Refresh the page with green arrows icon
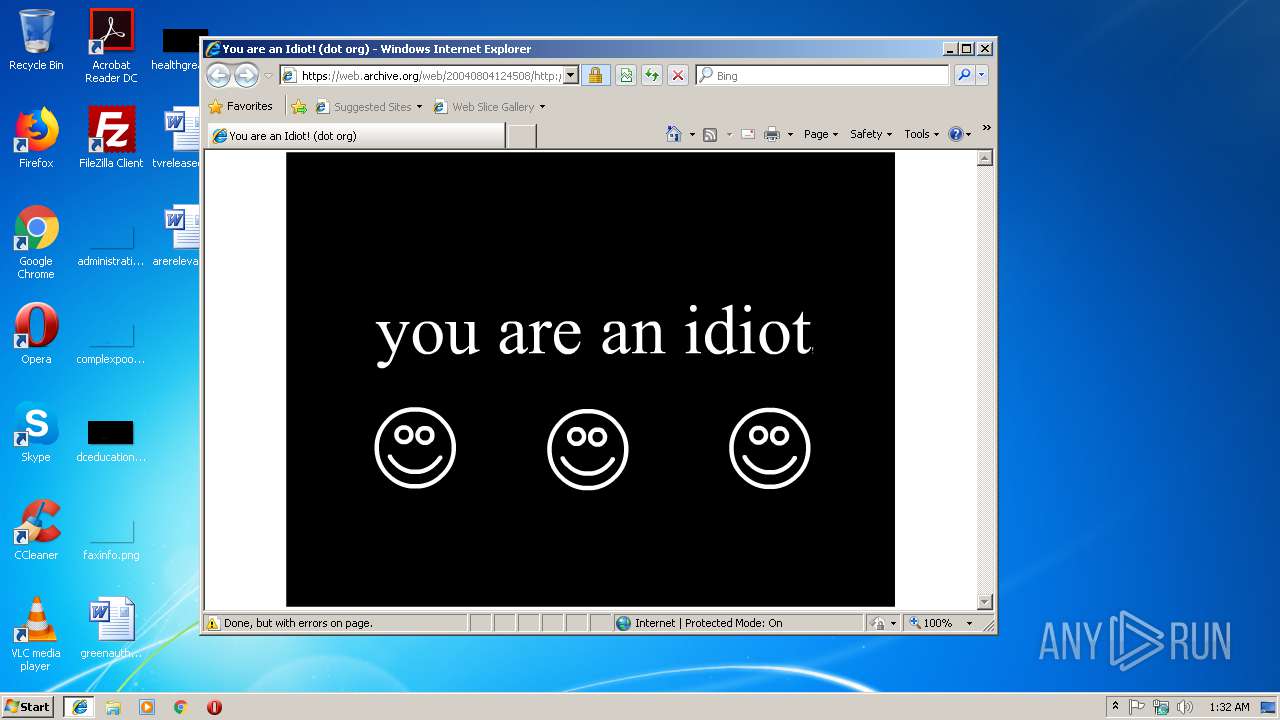The height and width of the screenshot is (720, 1280). tap(652, 75)
